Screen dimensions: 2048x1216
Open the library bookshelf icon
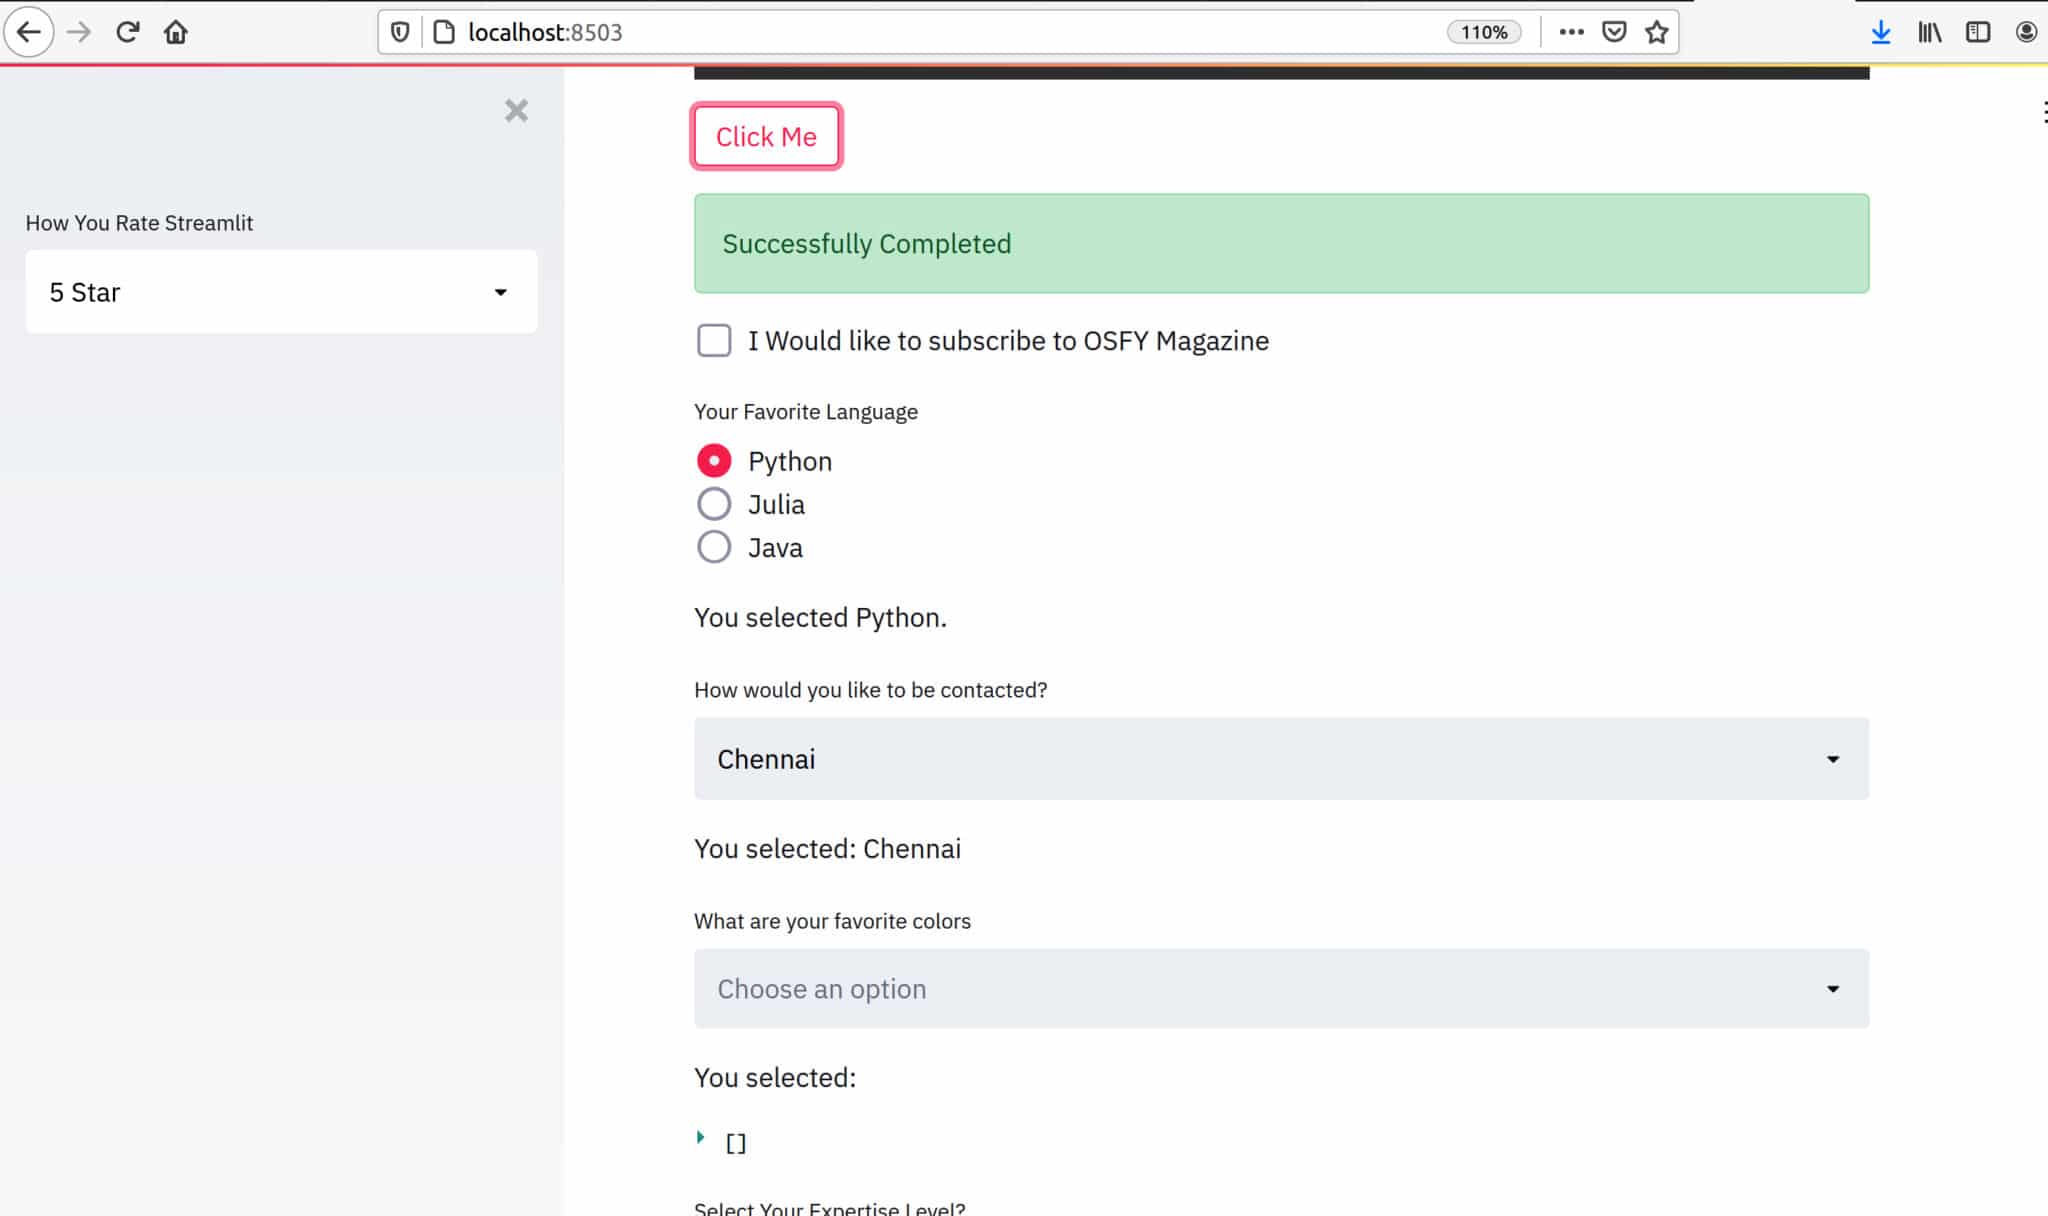[1929, 32]
